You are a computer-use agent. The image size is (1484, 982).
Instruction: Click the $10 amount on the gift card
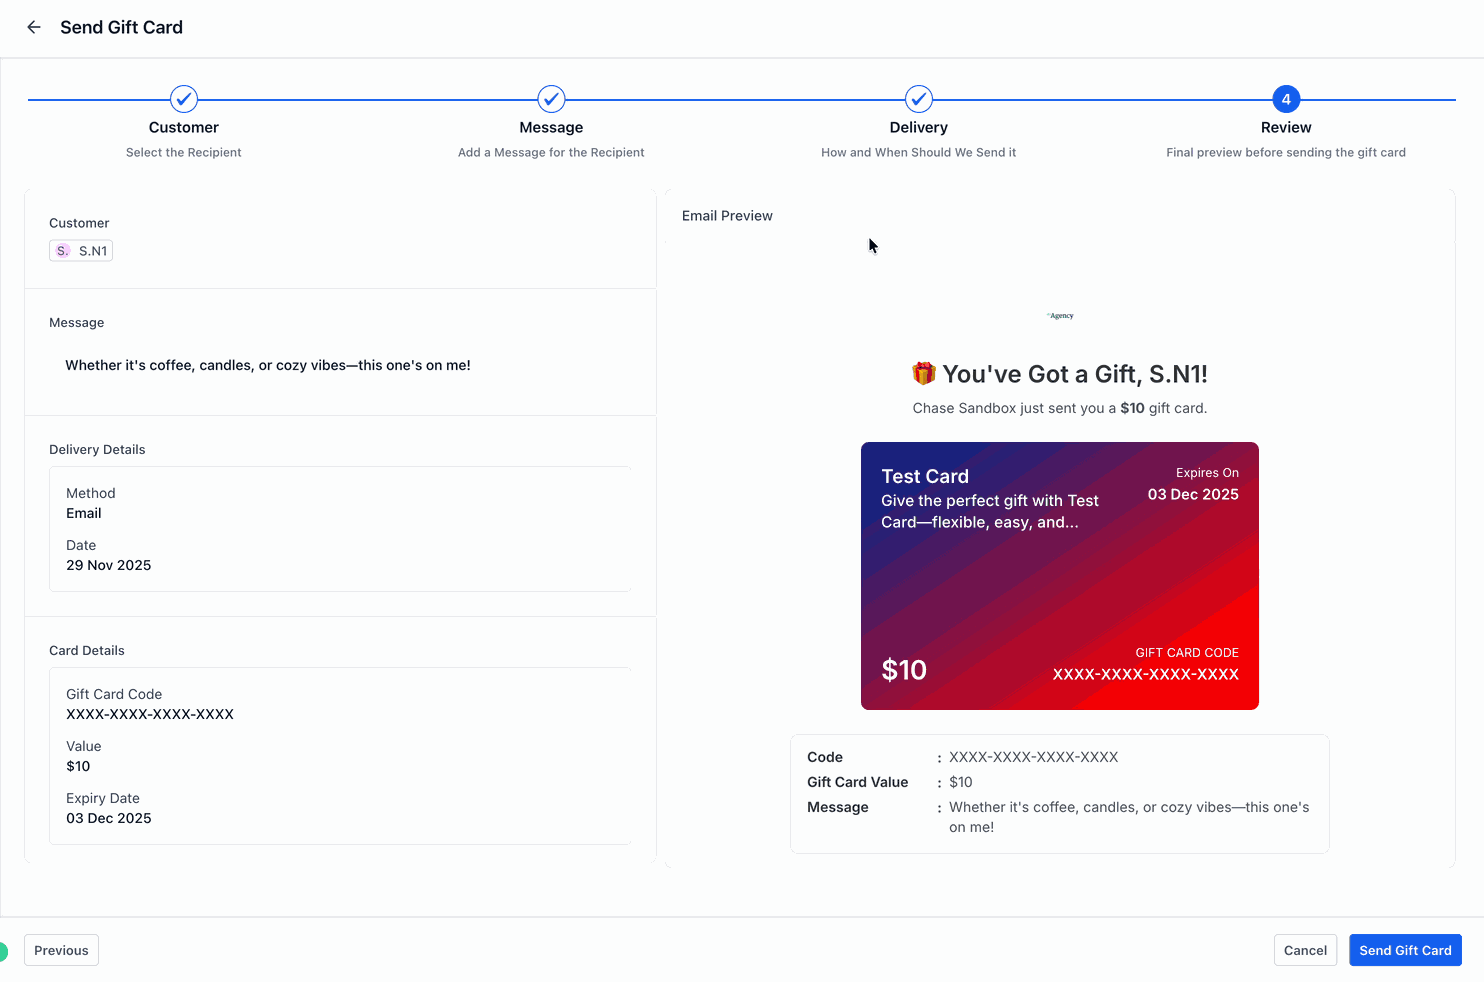point(904,670)
